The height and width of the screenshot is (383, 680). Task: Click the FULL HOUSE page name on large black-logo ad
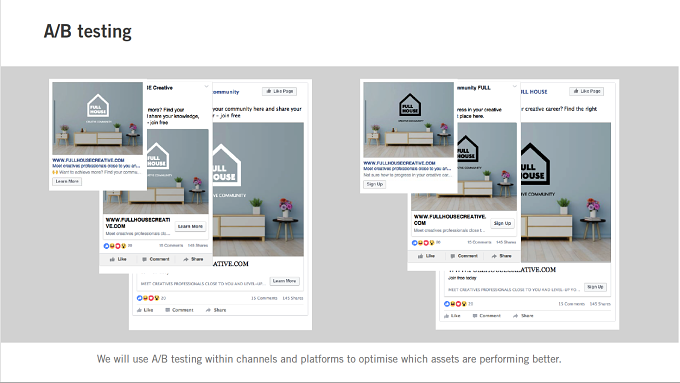coord(534,92)
